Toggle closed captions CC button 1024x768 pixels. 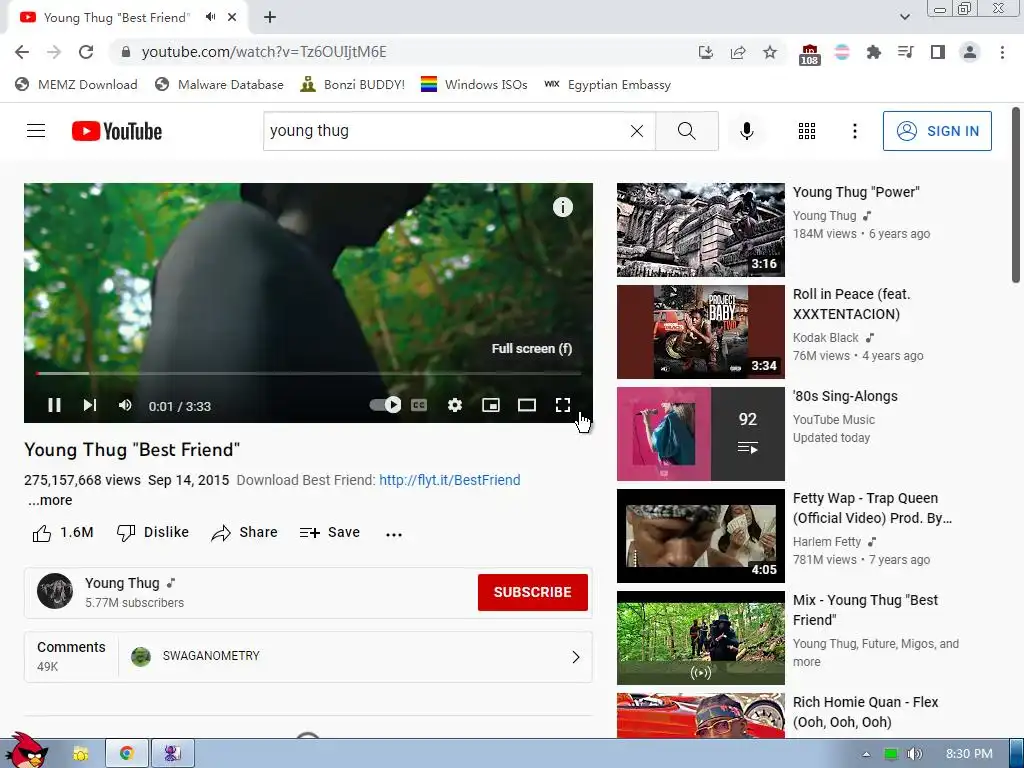(419, 406)
